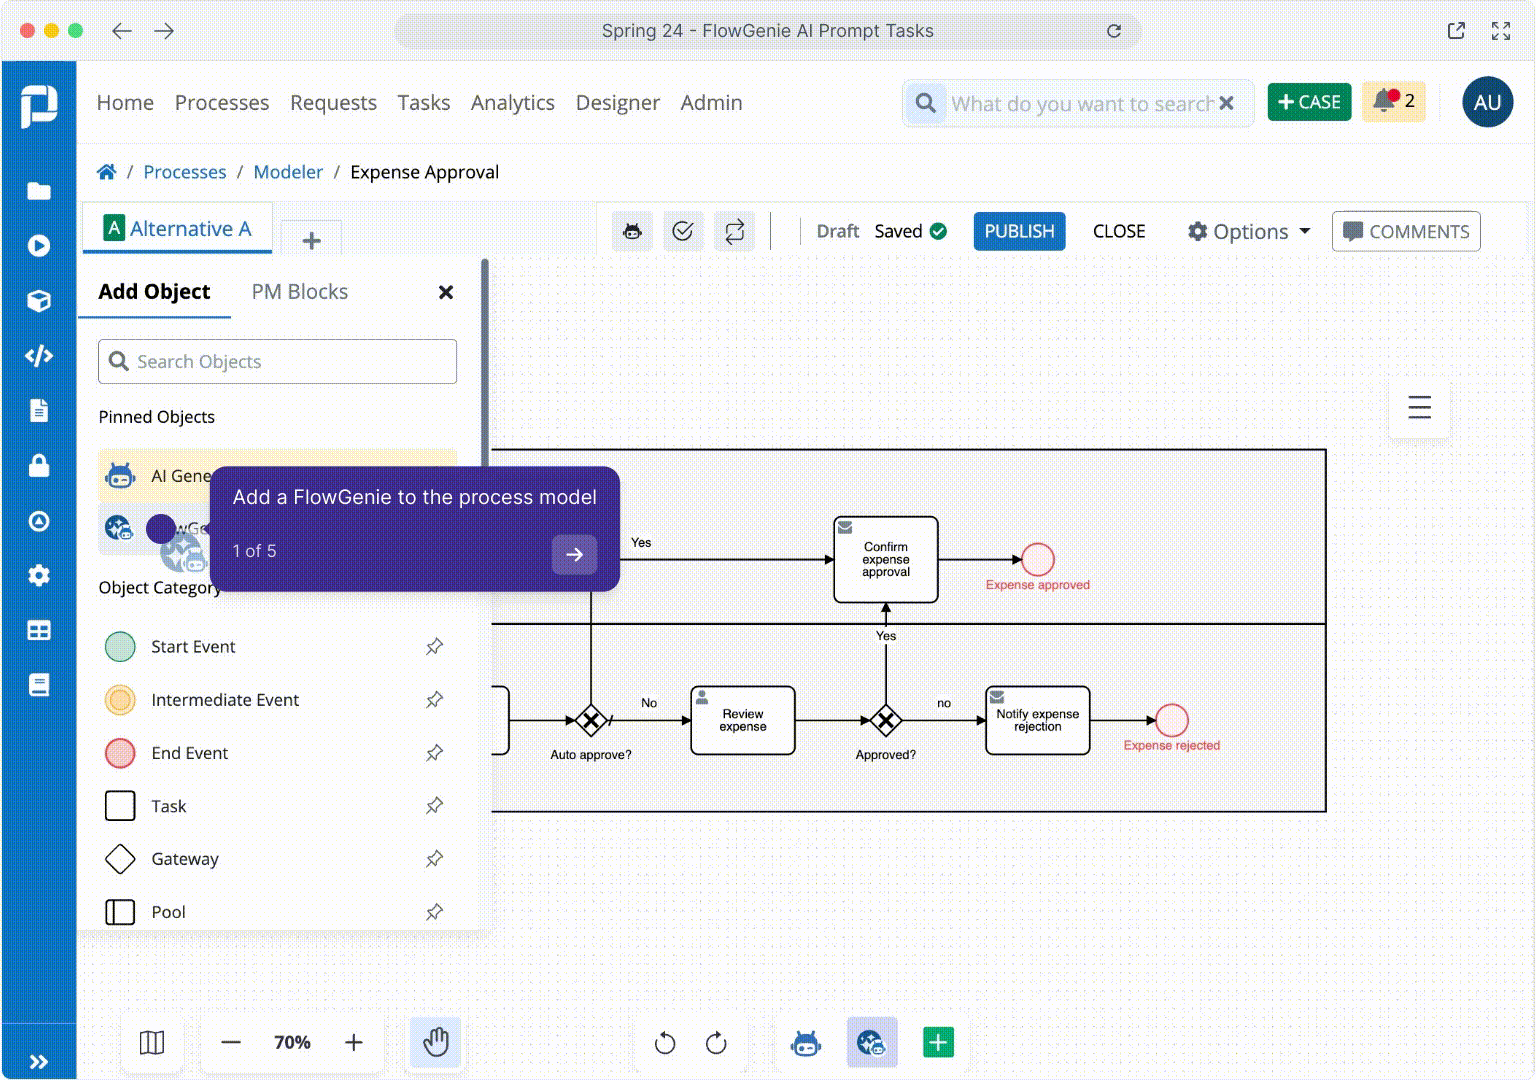Open the AU user avatar menu
Screen dimensions: 1536x1080
tap(1487, 102)
